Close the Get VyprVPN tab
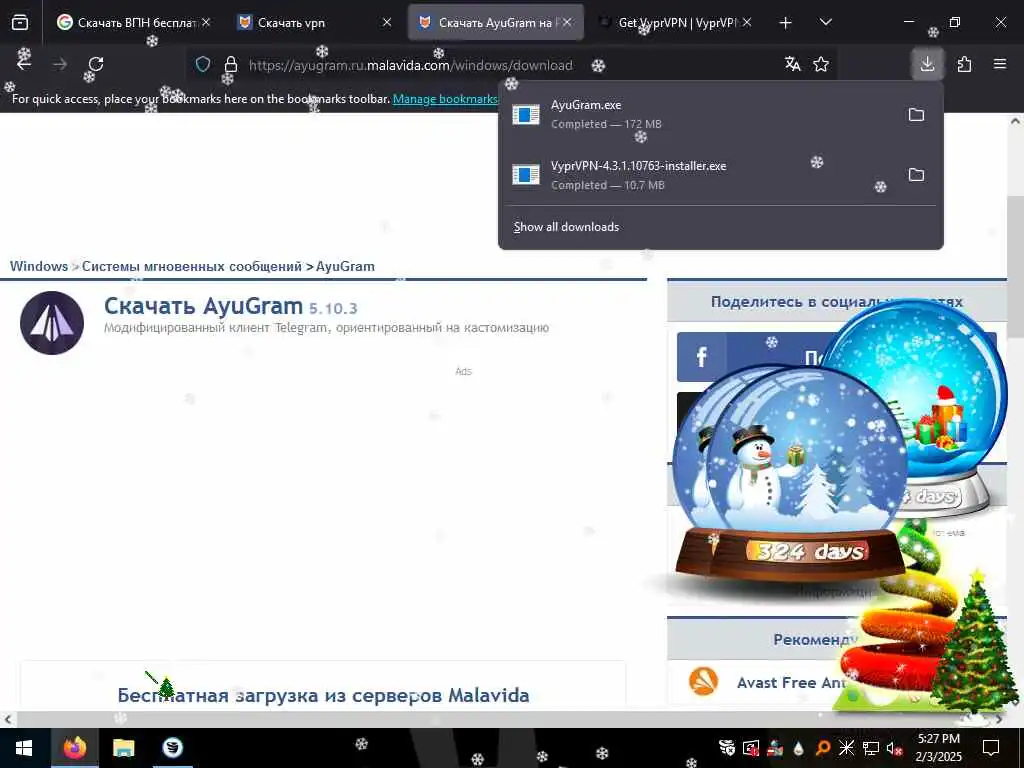The height and width of the screenshot is (768, 1024). (747, 22)
